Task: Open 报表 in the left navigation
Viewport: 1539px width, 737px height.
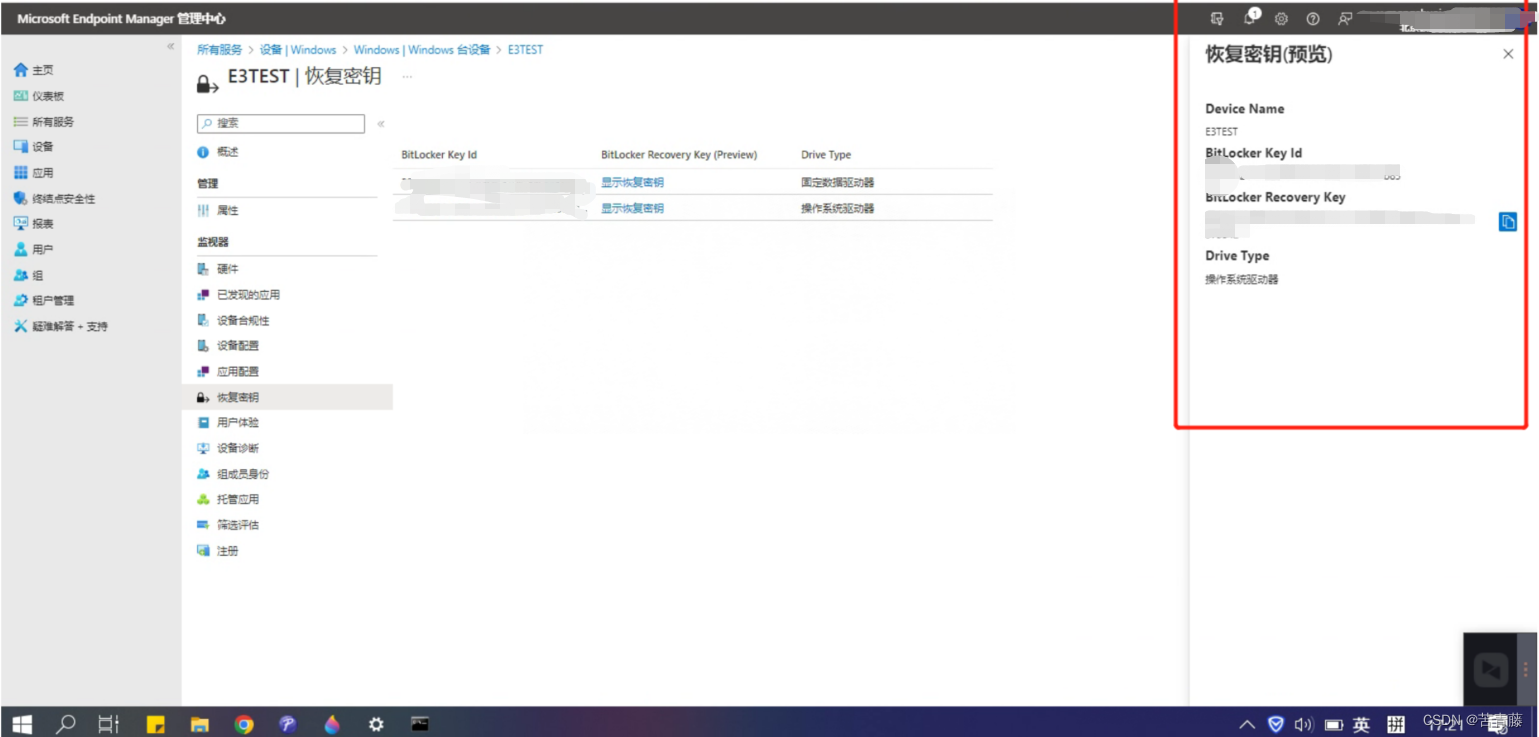Action: coord(34,224)
